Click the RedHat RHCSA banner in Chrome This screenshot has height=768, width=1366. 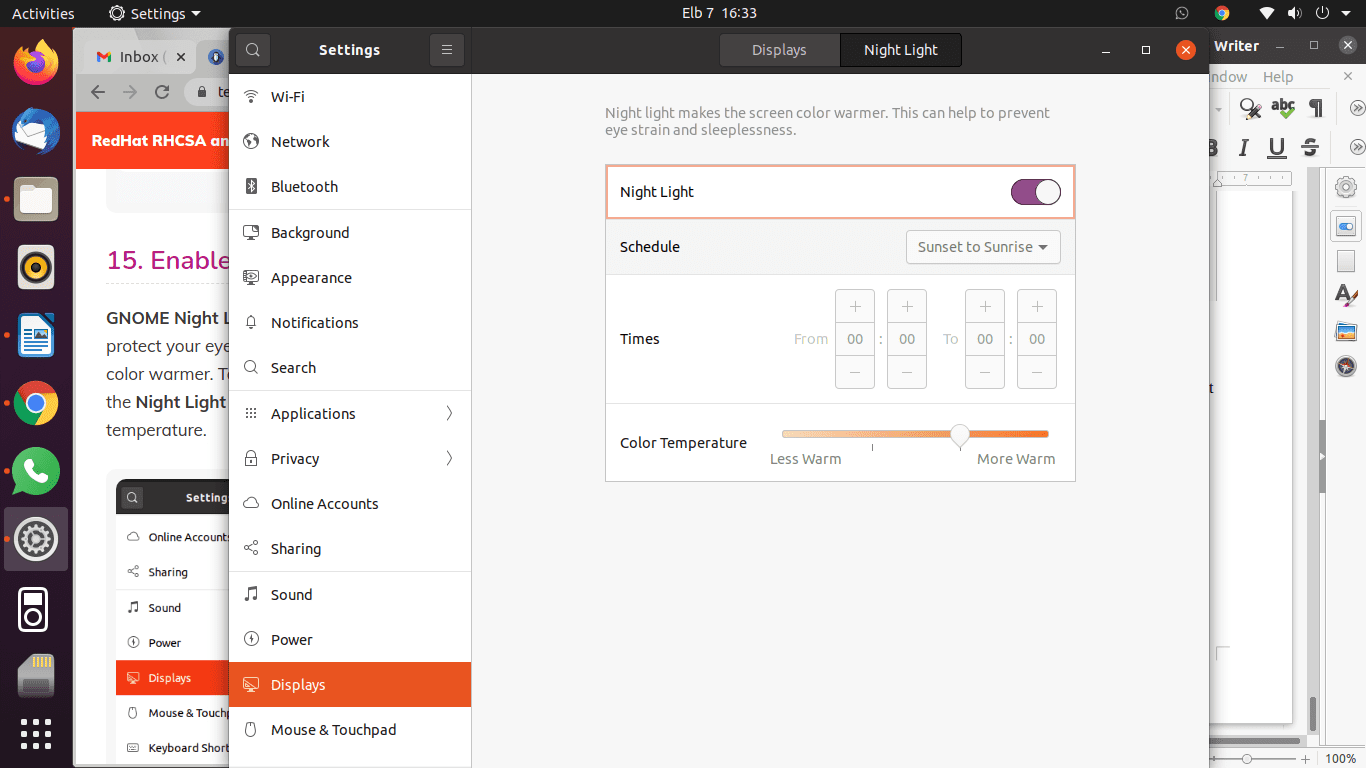[152, 140]
